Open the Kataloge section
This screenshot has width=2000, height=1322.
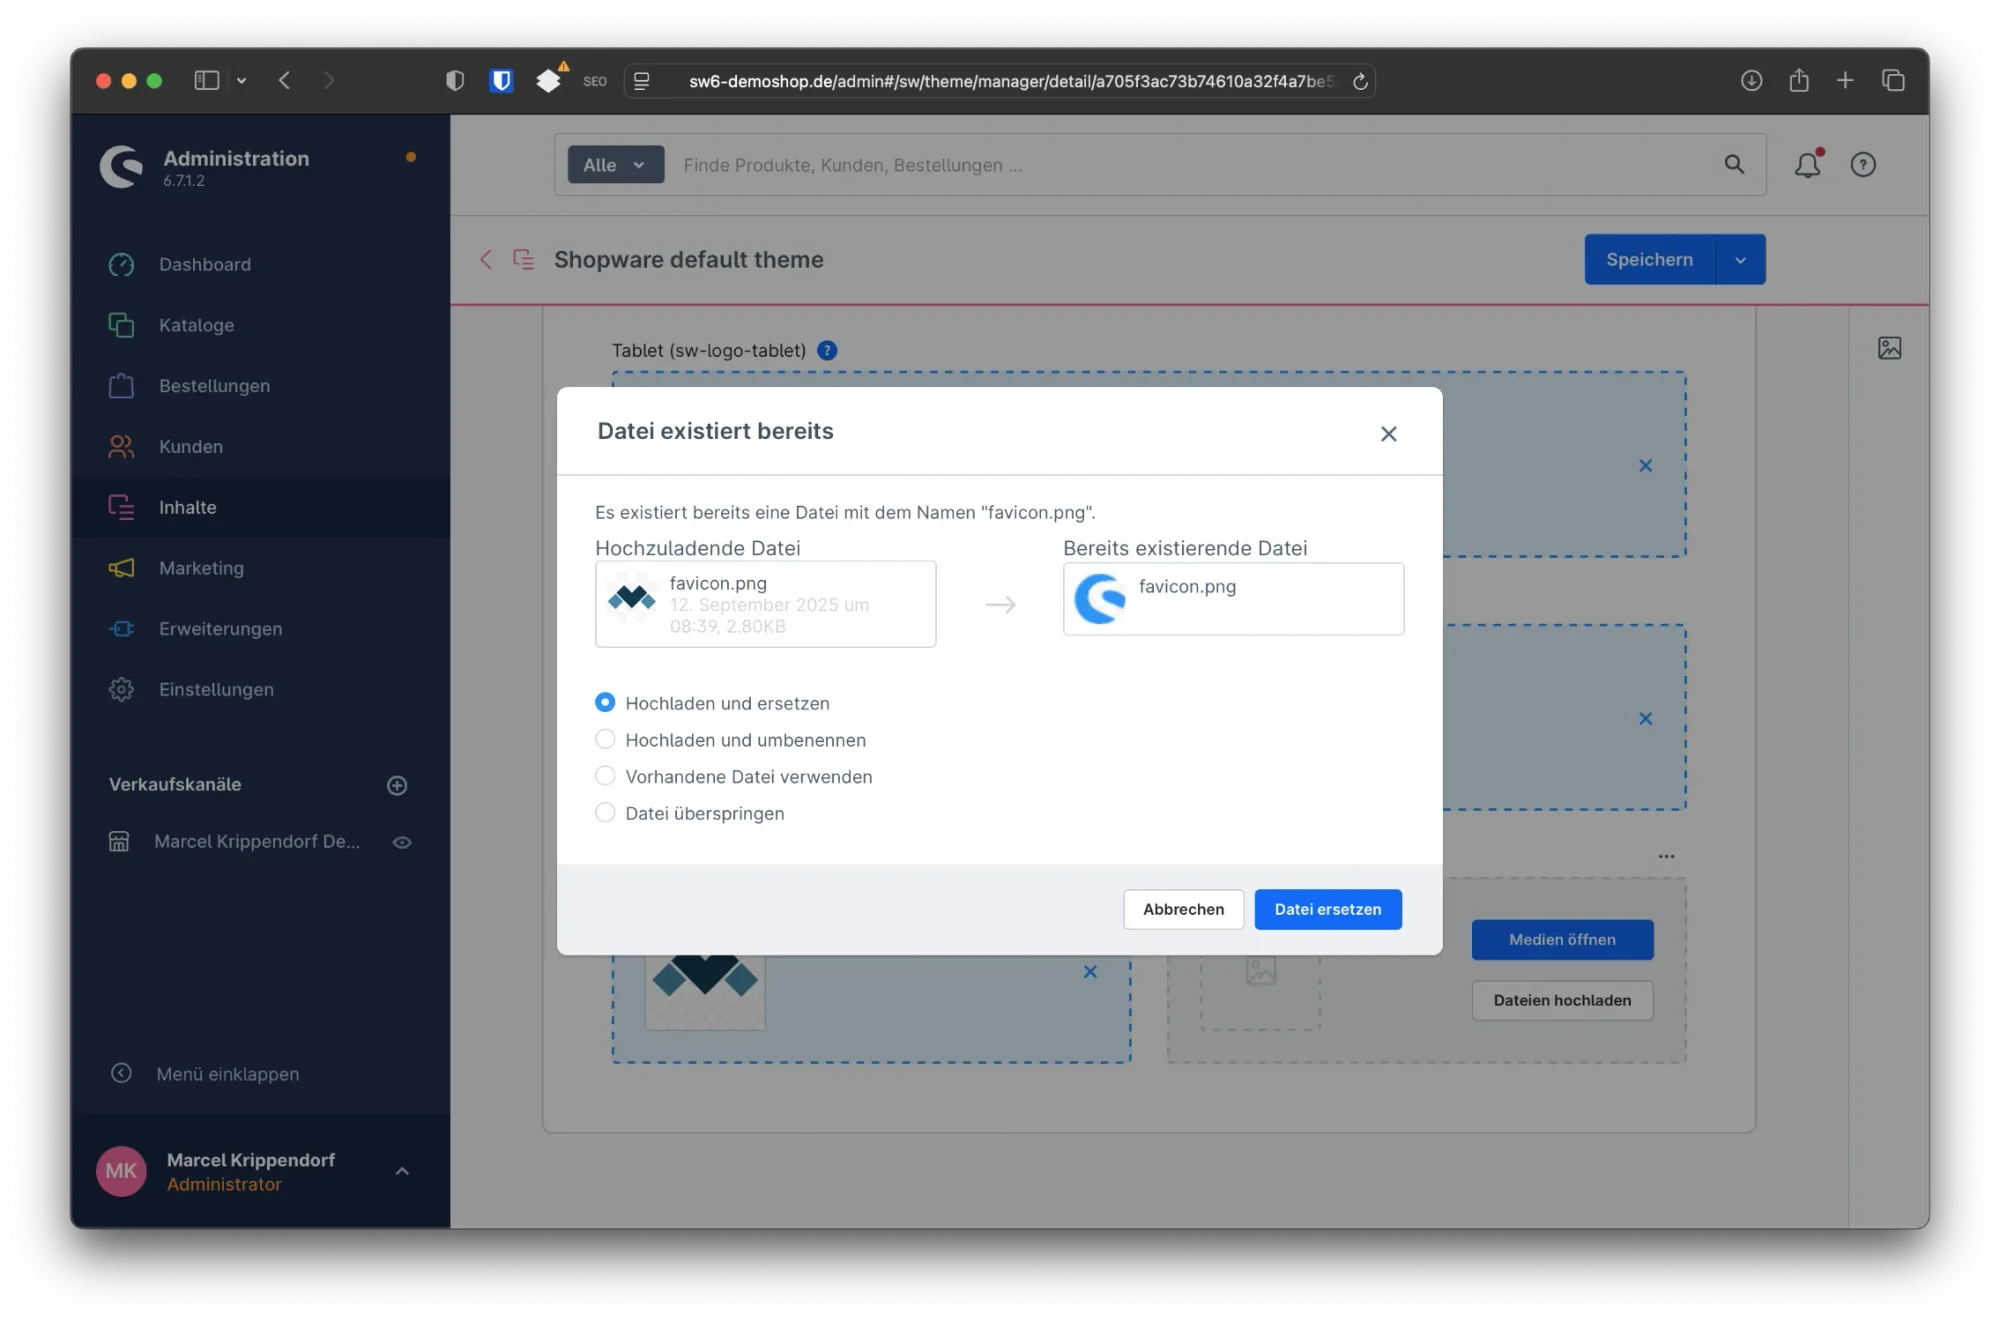click(196, 325)
